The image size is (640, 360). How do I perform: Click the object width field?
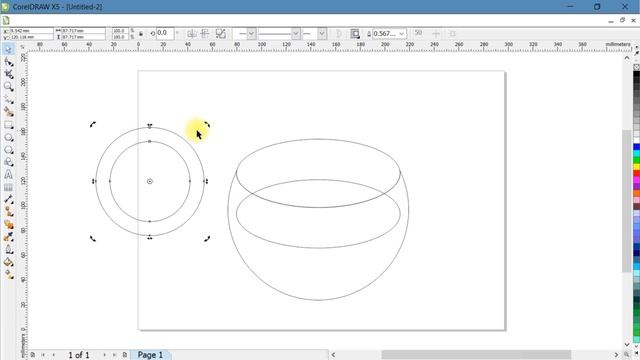[83, 31]
